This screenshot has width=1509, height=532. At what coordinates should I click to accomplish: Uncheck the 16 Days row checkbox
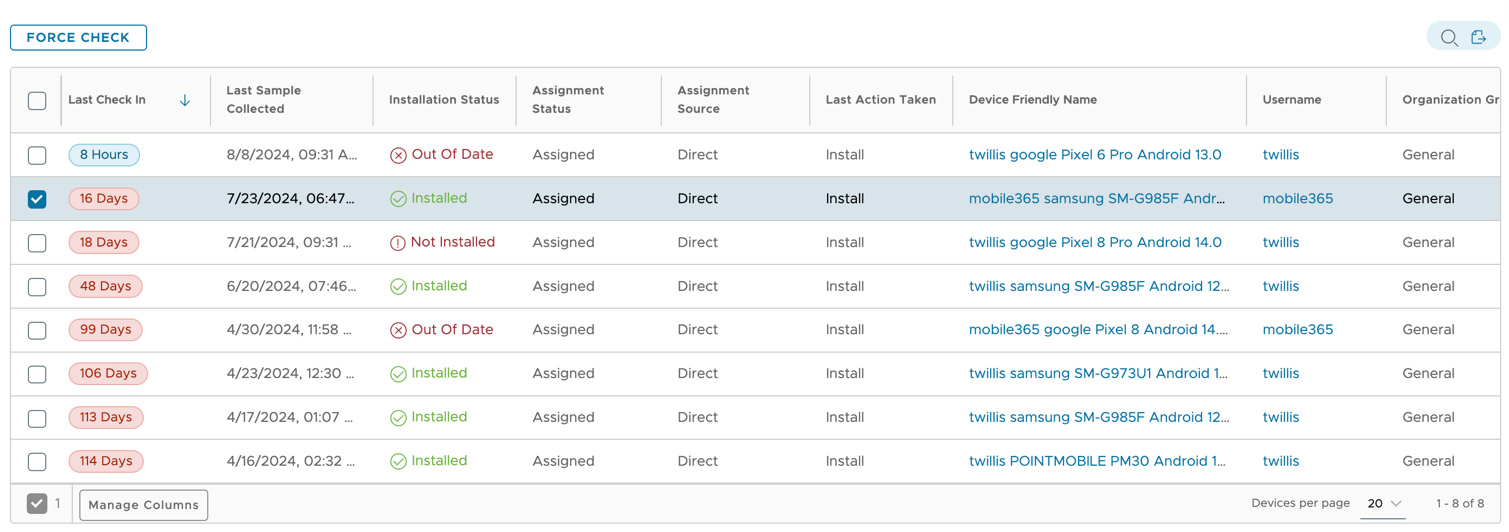(37, 199)
